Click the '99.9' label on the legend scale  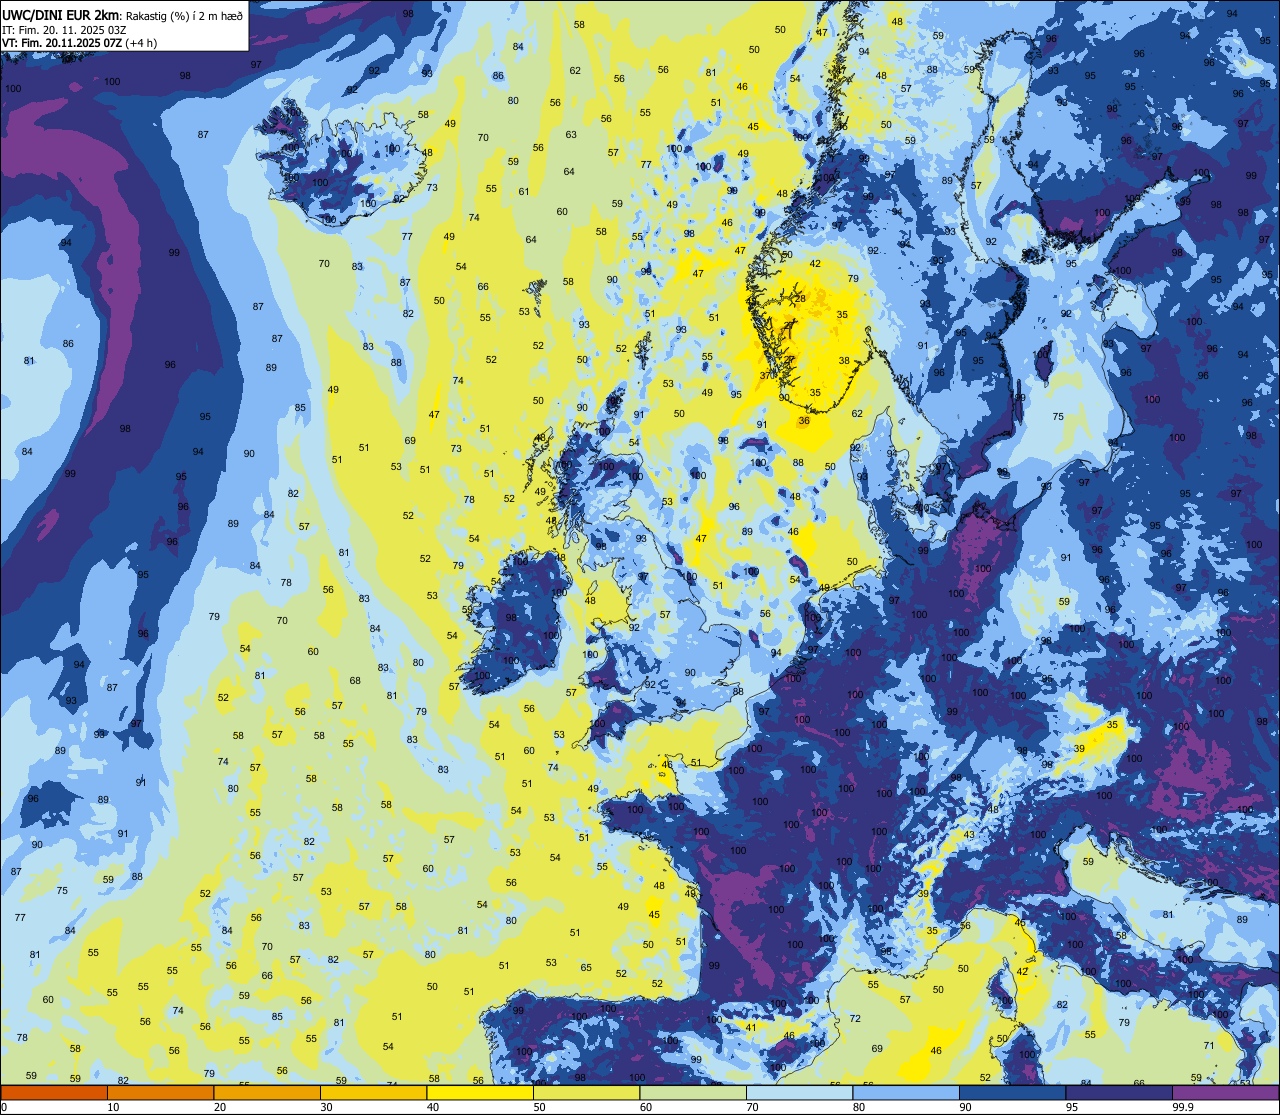[x=1183, y=1107]
